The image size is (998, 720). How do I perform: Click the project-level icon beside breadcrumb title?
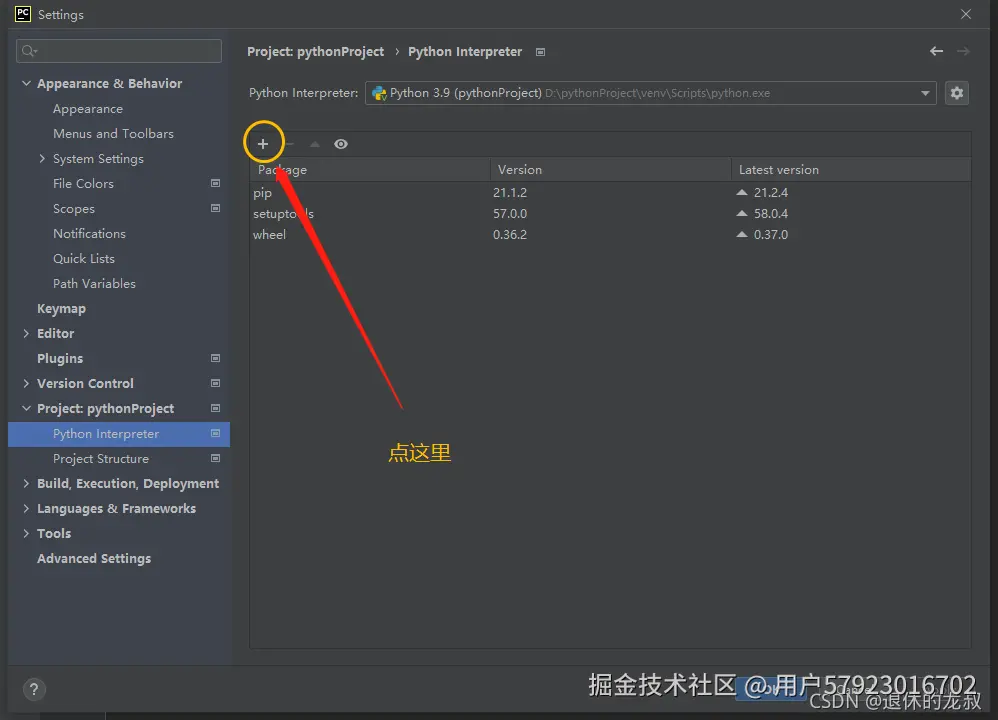click(540, 52)
